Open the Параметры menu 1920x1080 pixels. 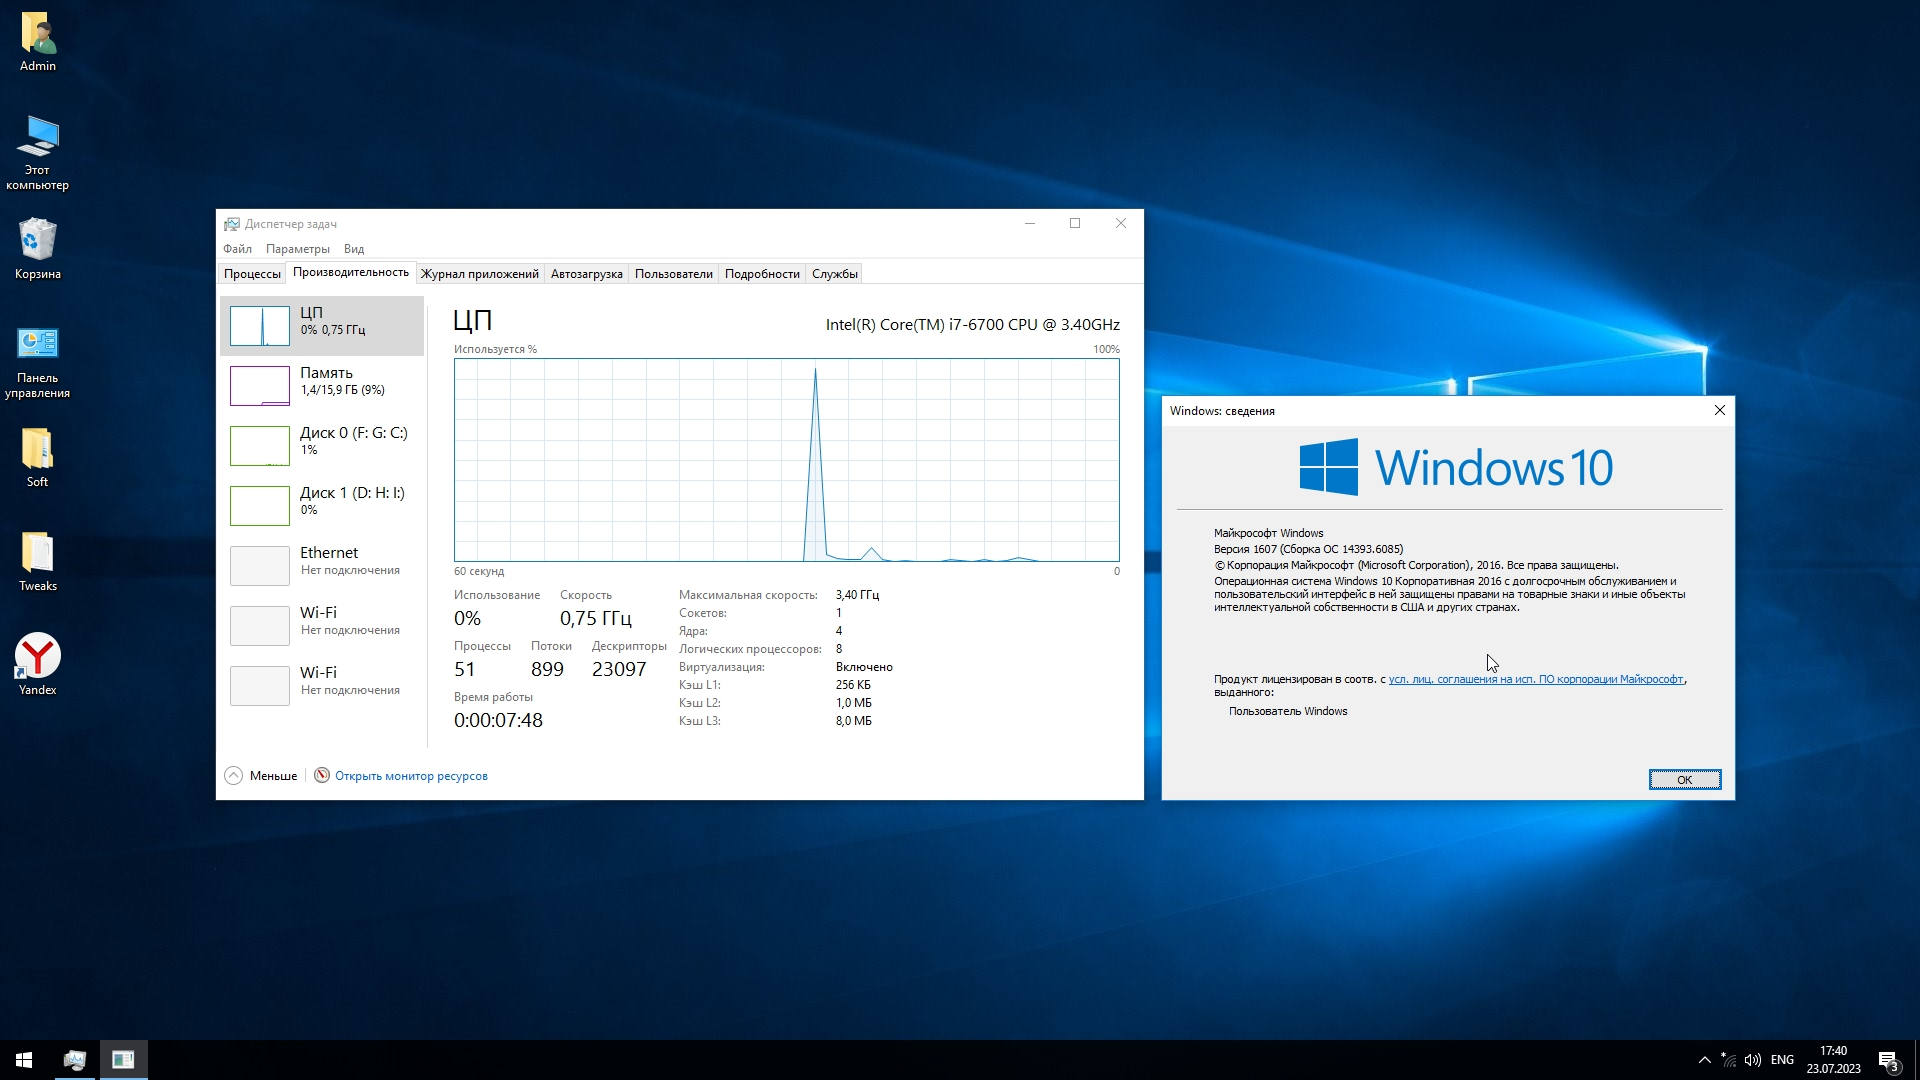[297, 249]
